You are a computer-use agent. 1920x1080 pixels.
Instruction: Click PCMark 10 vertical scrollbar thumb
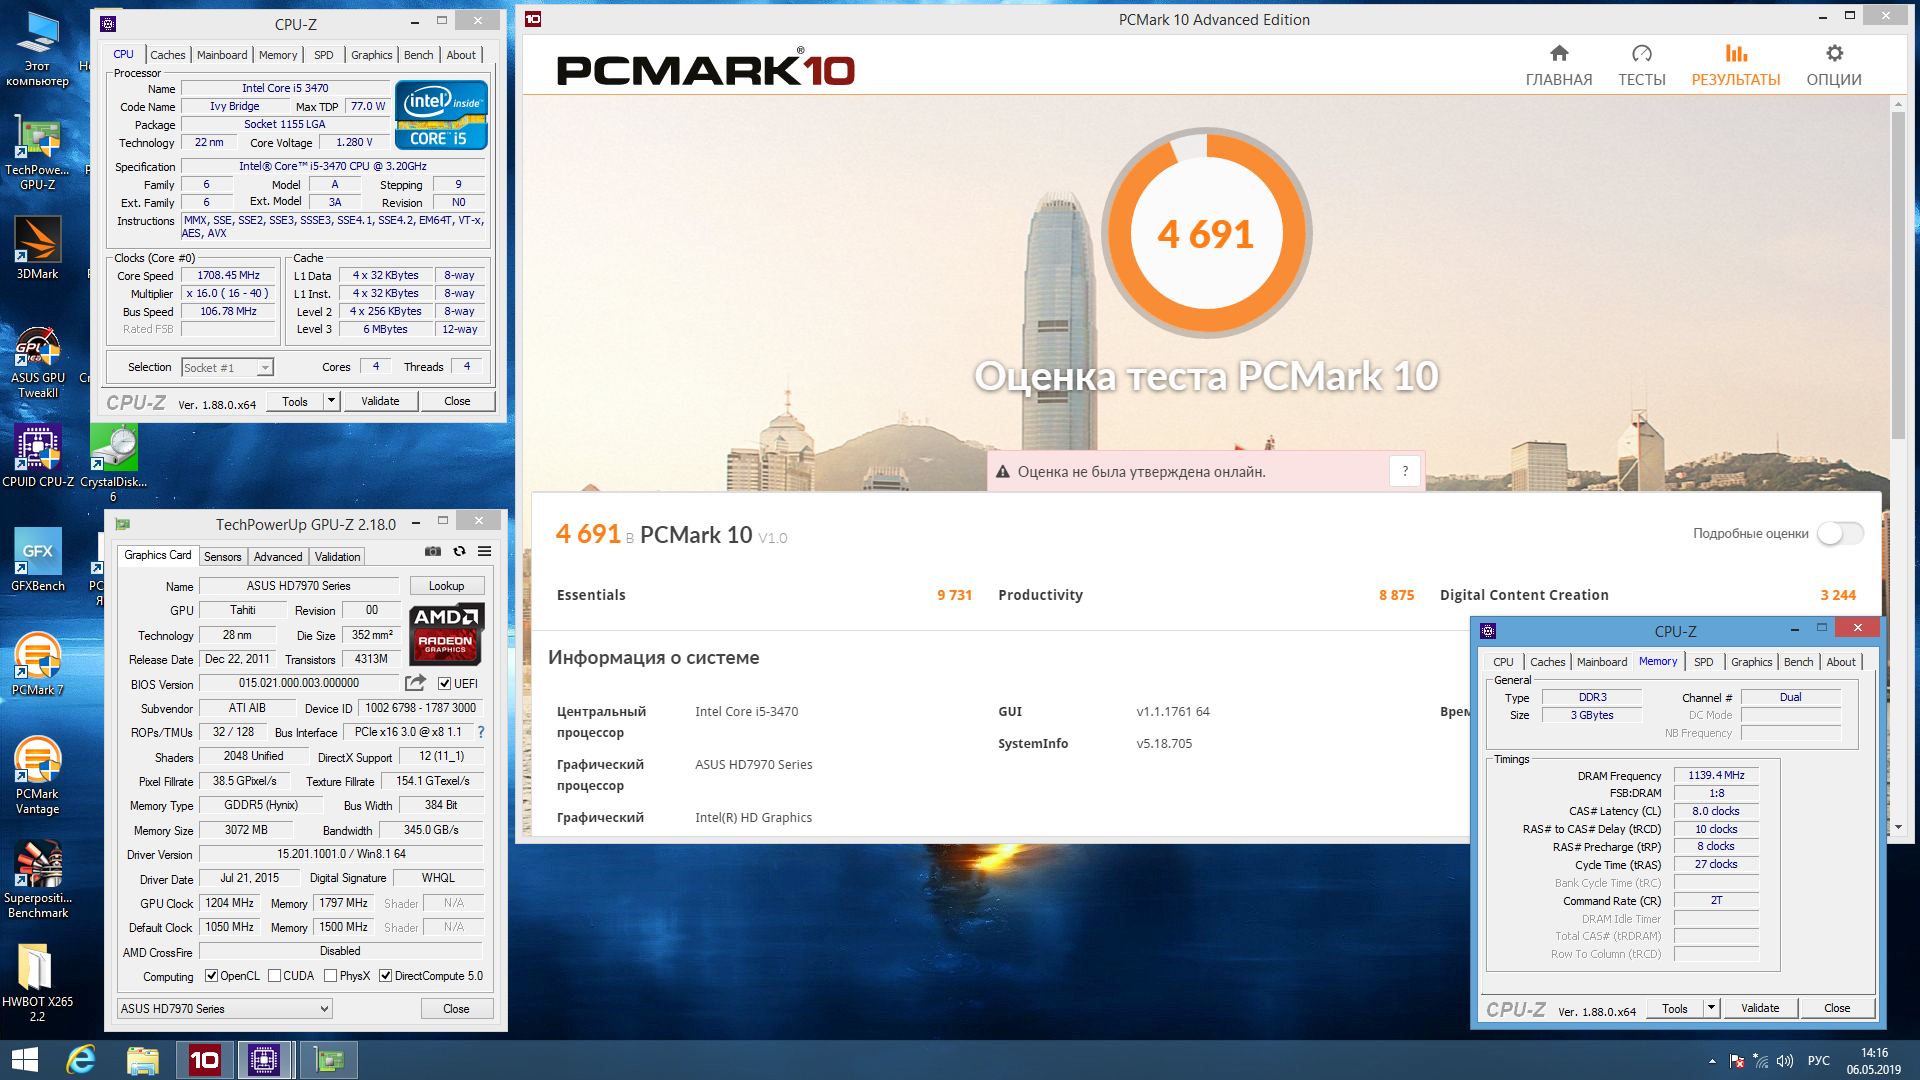pyautogui.click(x=1898, y=275)
